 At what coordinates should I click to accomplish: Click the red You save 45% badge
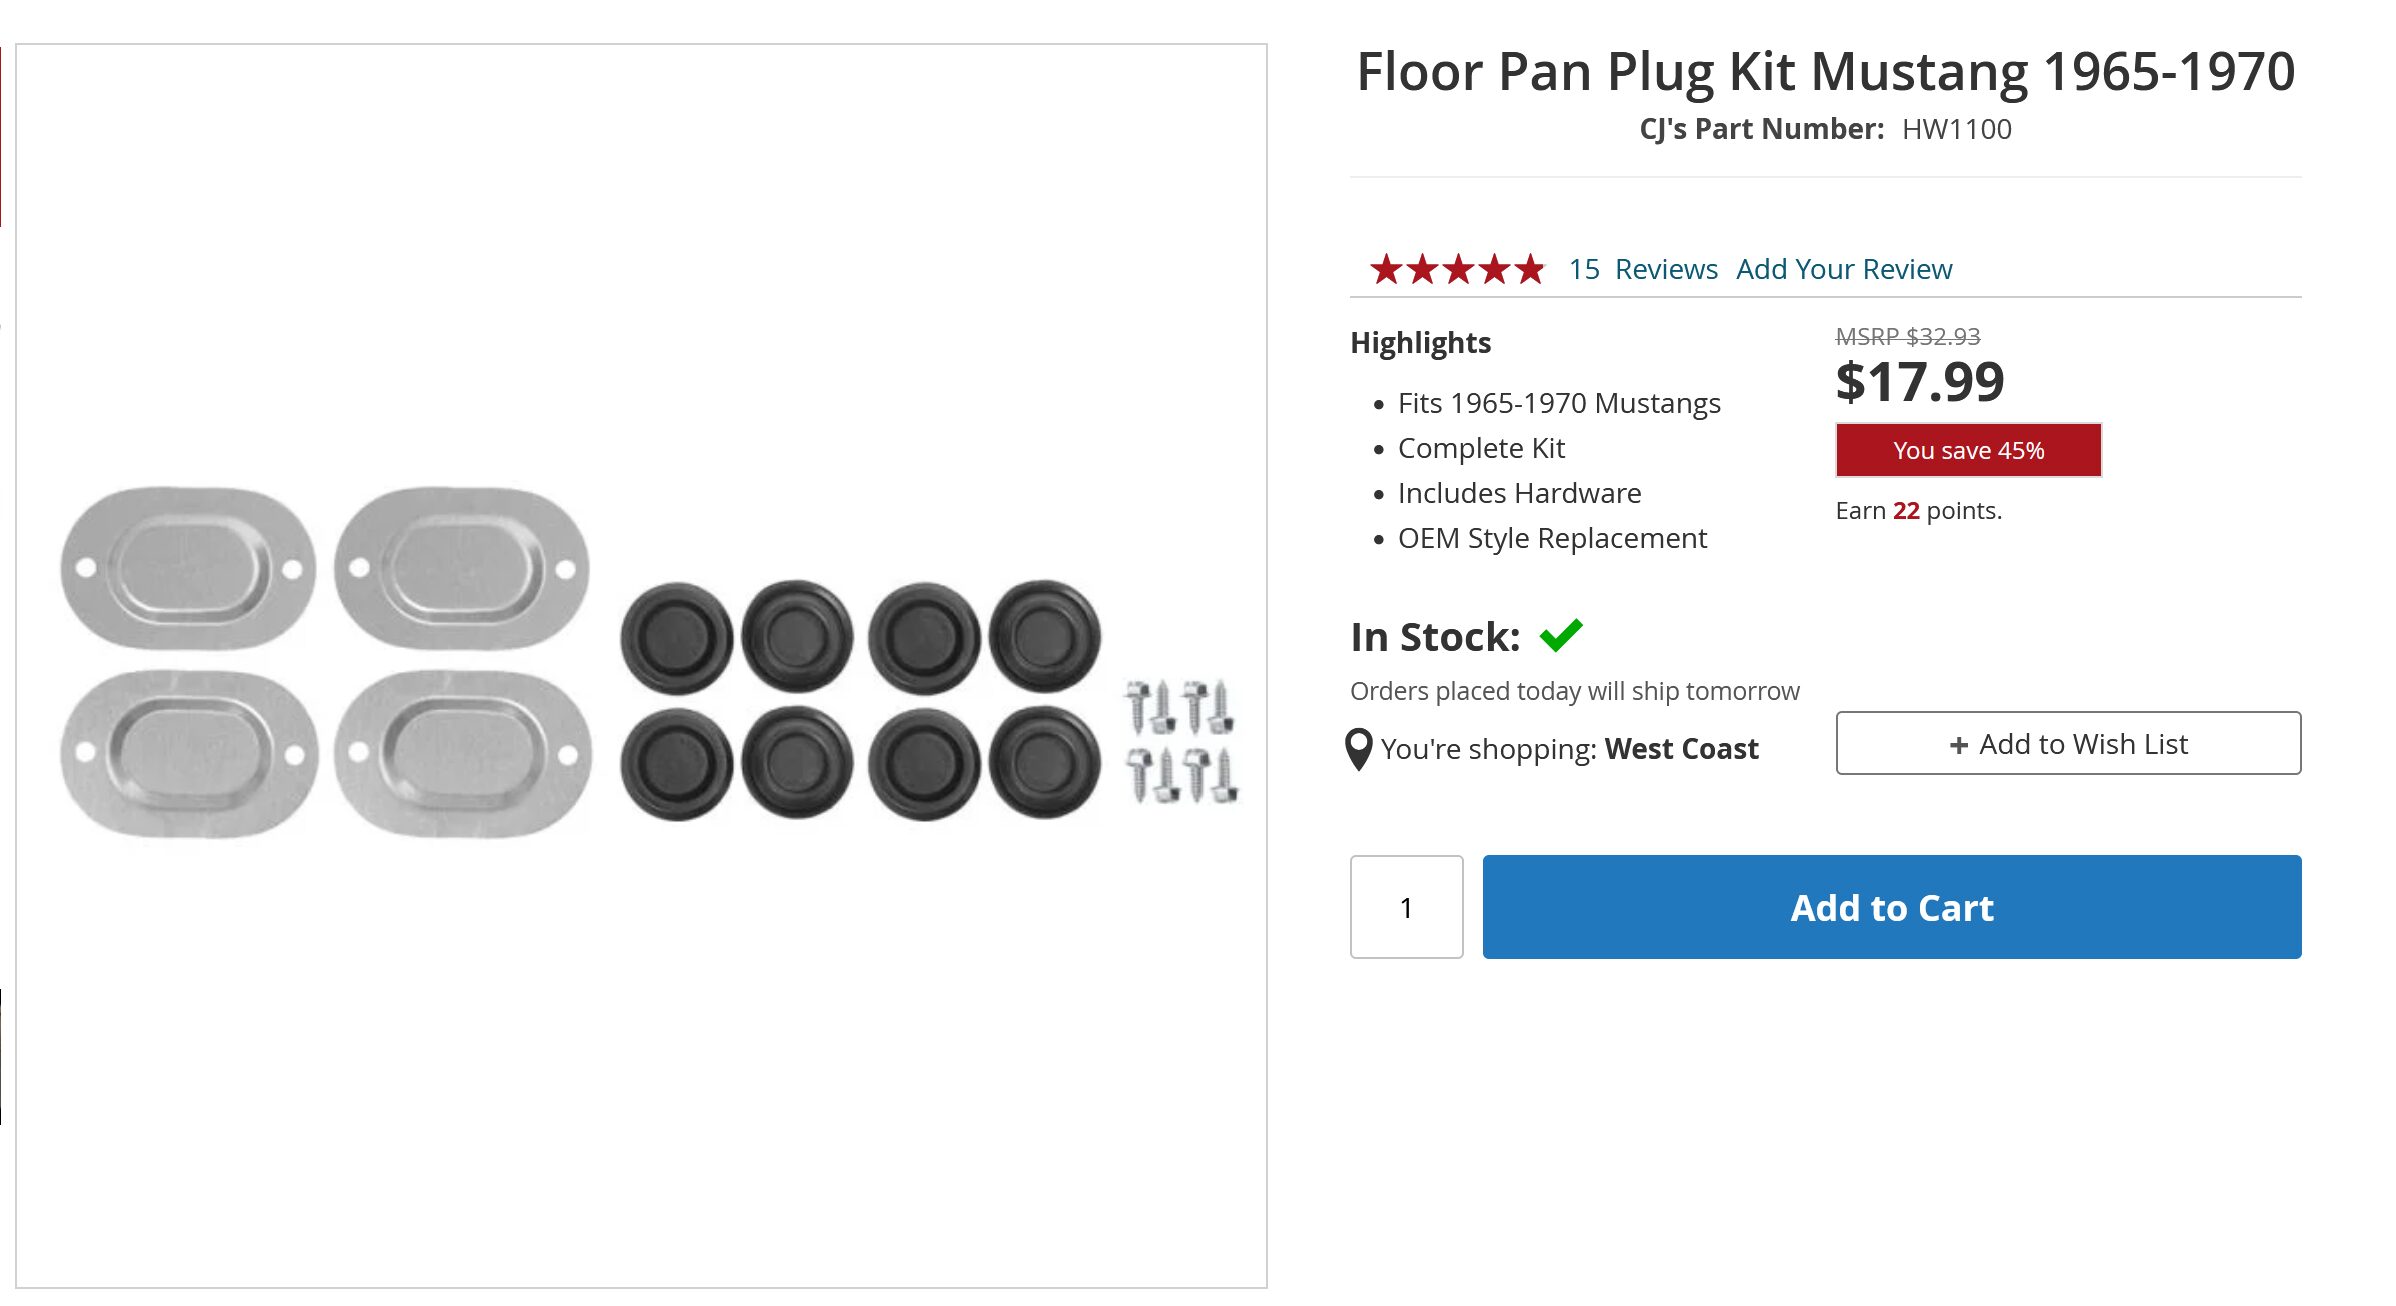[x=1968, y=450]
